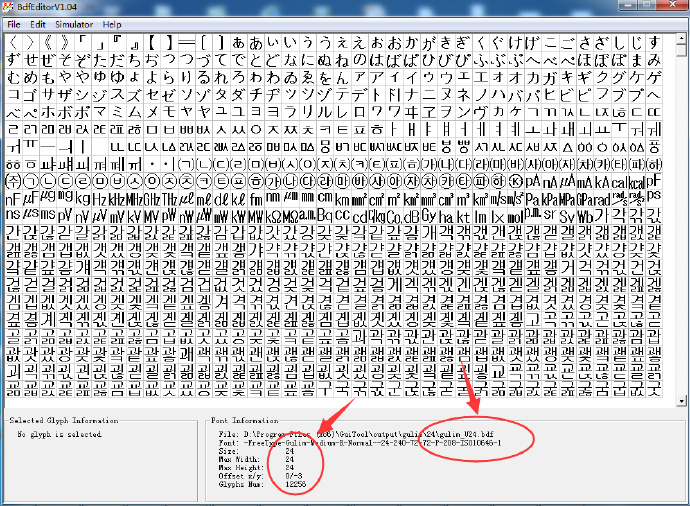Click the 'Max Width: 24' value
This screenshot has height=506, width=690.
click(x=289, y=459)
